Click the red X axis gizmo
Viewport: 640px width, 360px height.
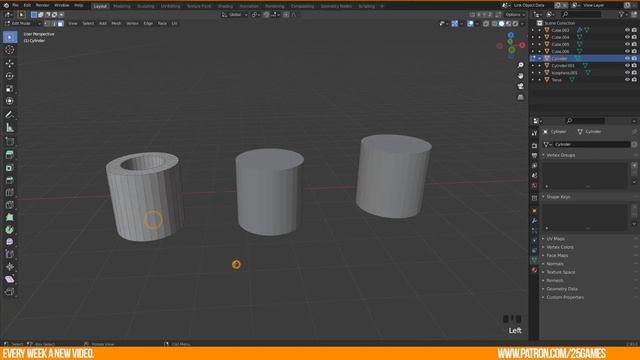(522, 45)
